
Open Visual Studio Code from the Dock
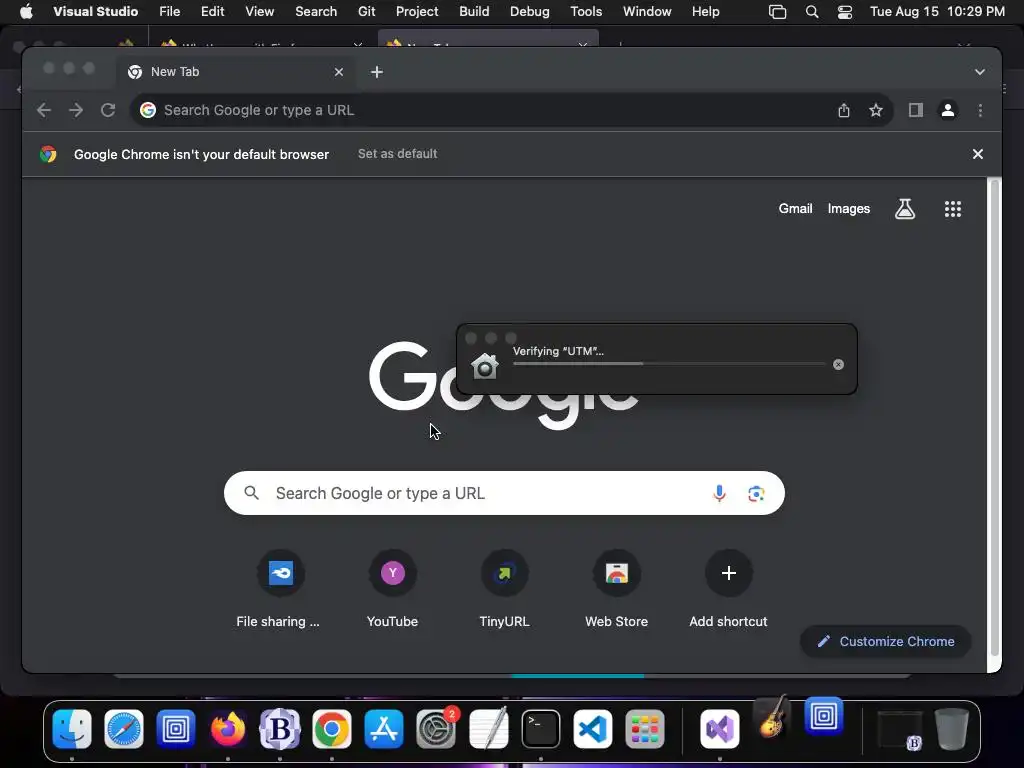point(592,729)
